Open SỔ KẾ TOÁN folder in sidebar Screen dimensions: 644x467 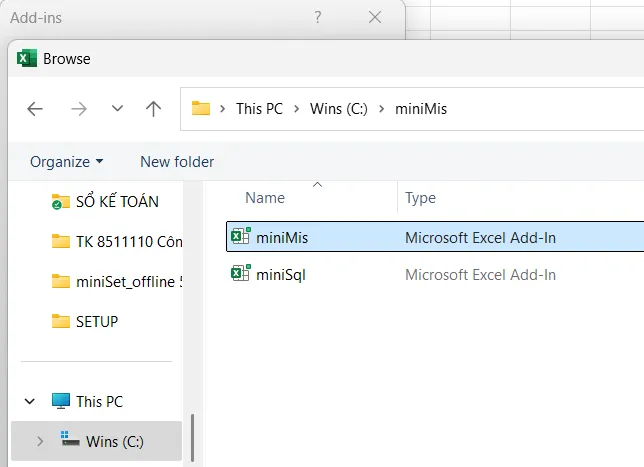click(117, 202)
